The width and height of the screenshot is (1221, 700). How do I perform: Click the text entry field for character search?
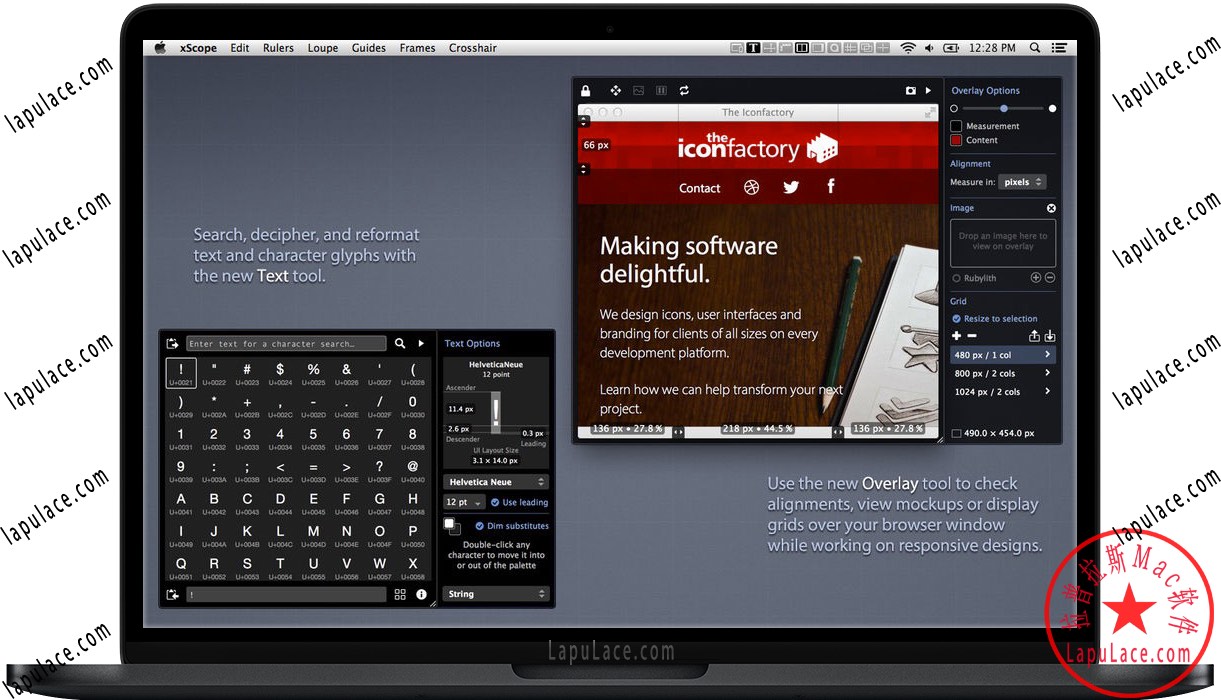285,343
